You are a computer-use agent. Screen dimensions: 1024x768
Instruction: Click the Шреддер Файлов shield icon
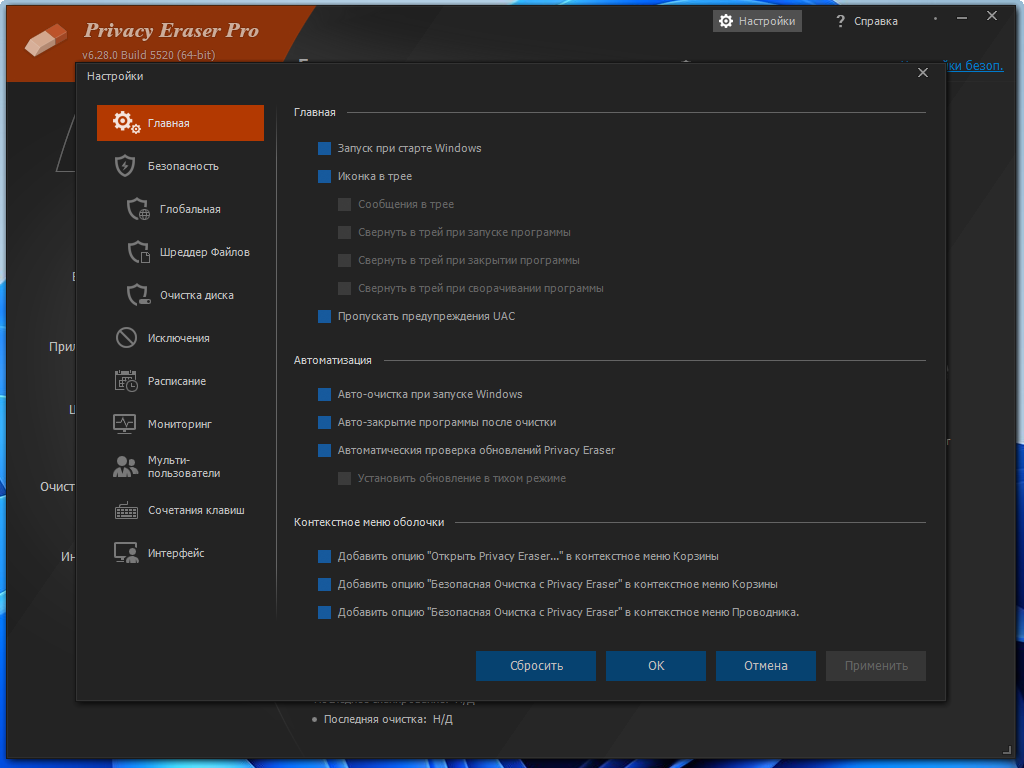pyautogui.click(x=138, y=252)
